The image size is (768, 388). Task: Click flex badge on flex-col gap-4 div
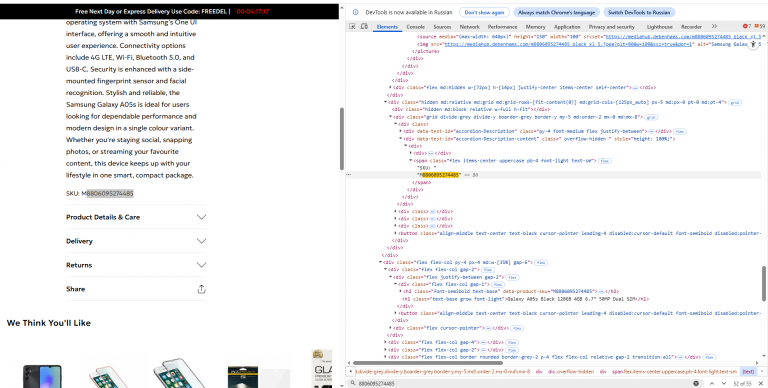coord(512,342)
